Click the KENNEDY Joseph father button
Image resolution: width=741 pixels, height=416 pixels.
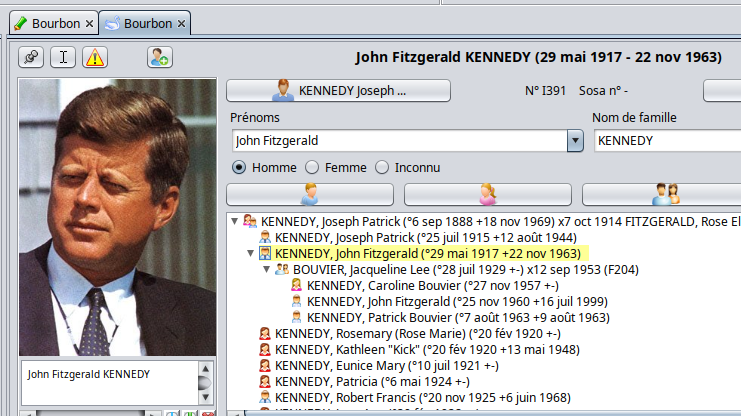coord(338,91)
